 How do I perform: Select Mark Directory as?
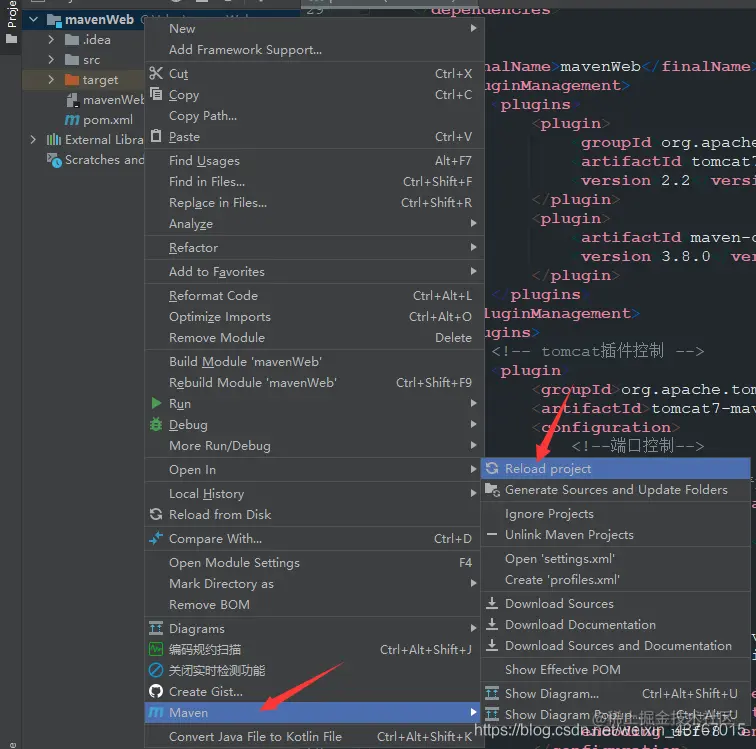tap(313, 584)
